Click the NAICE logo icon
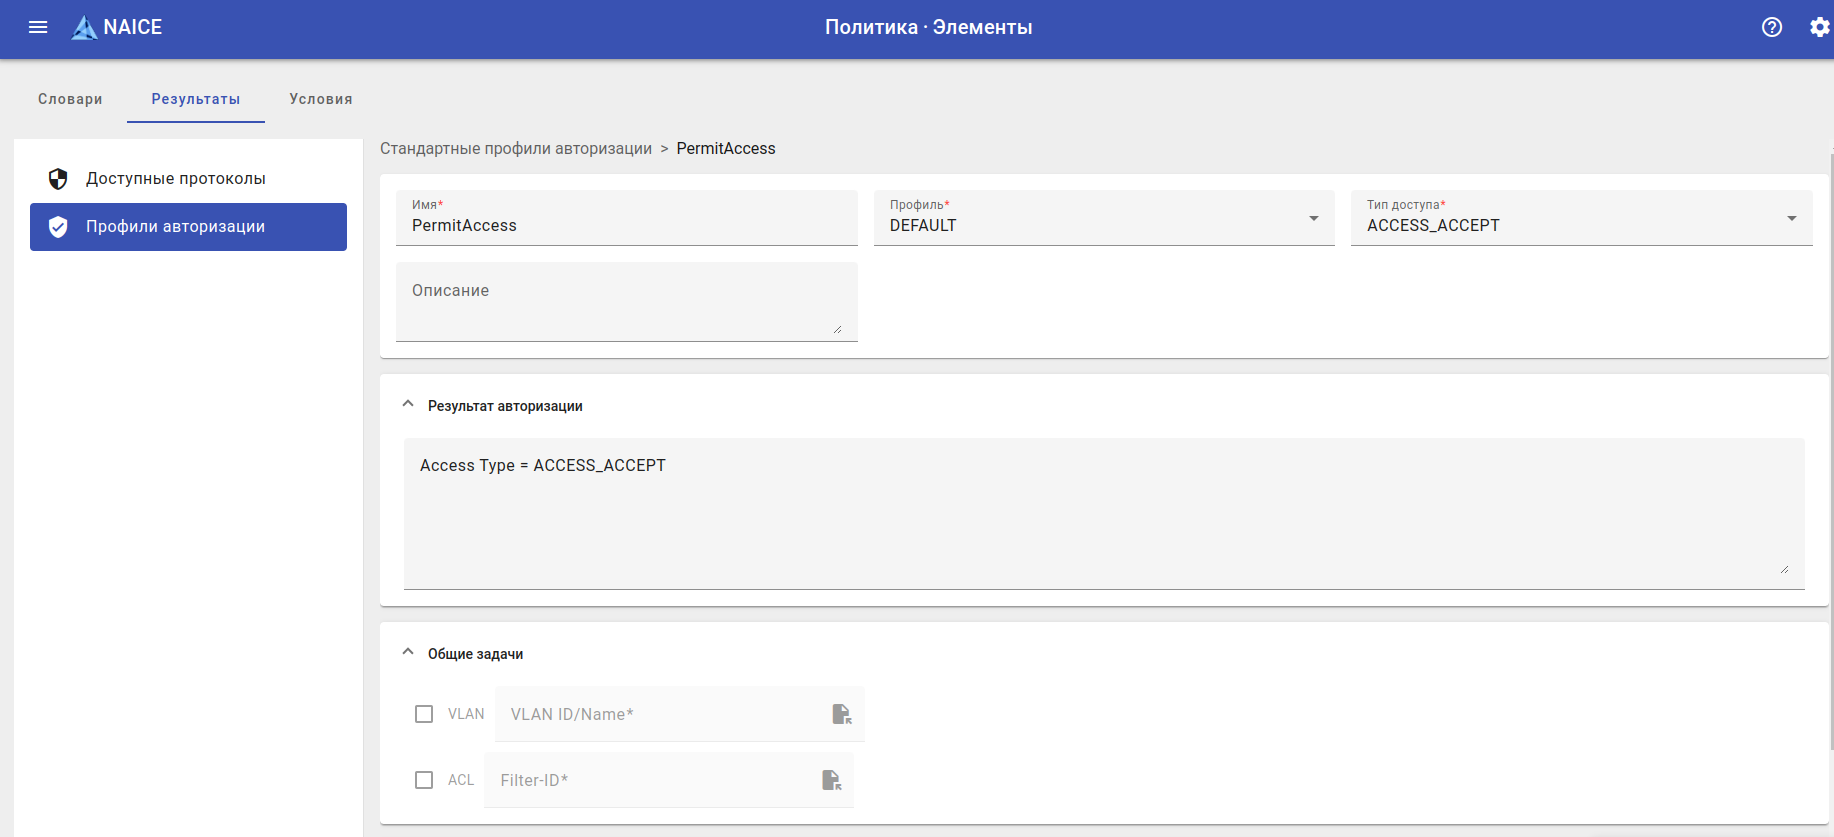 tap(84, 28)
